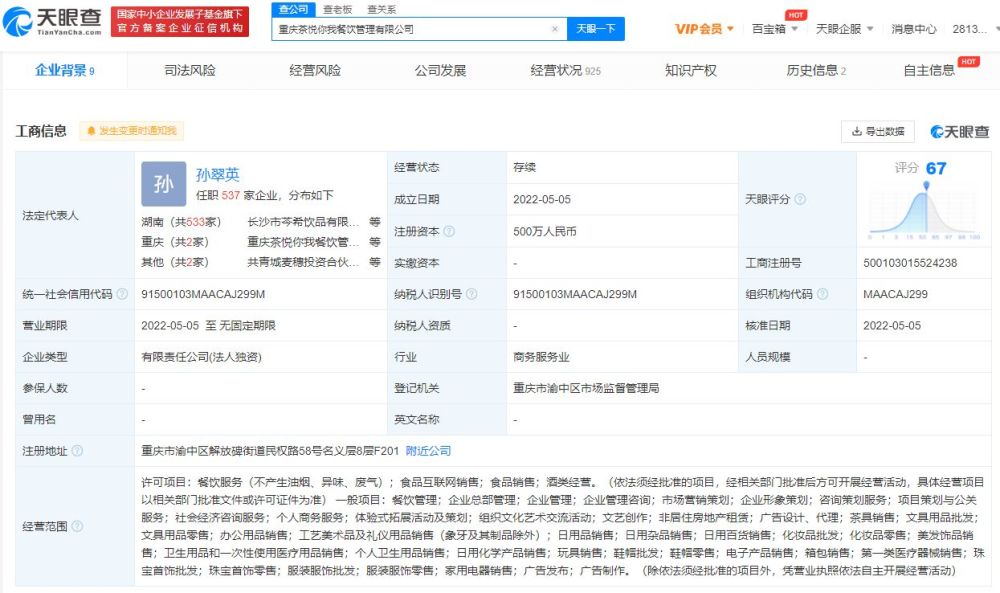Click 等 after the 重庆 company row
This screenshot has width=1000, height=593.
374,242
